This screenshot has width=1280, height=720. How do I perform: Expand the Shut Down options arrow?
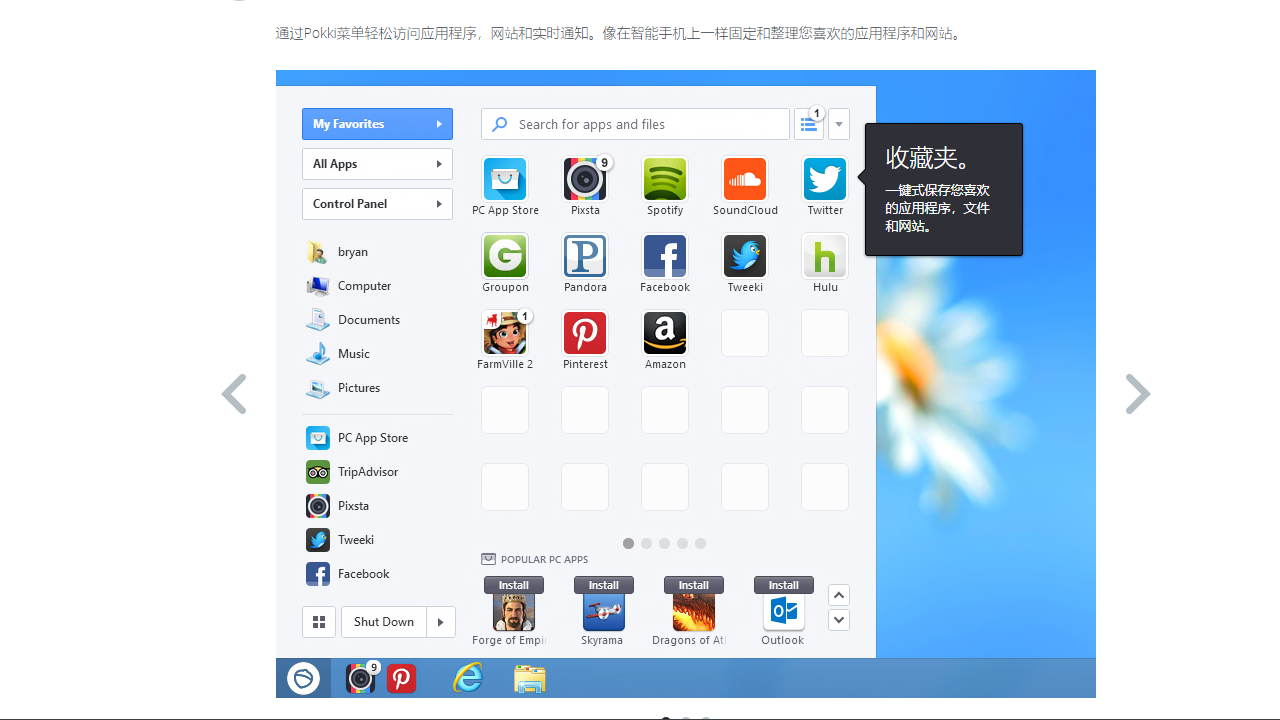440,621
